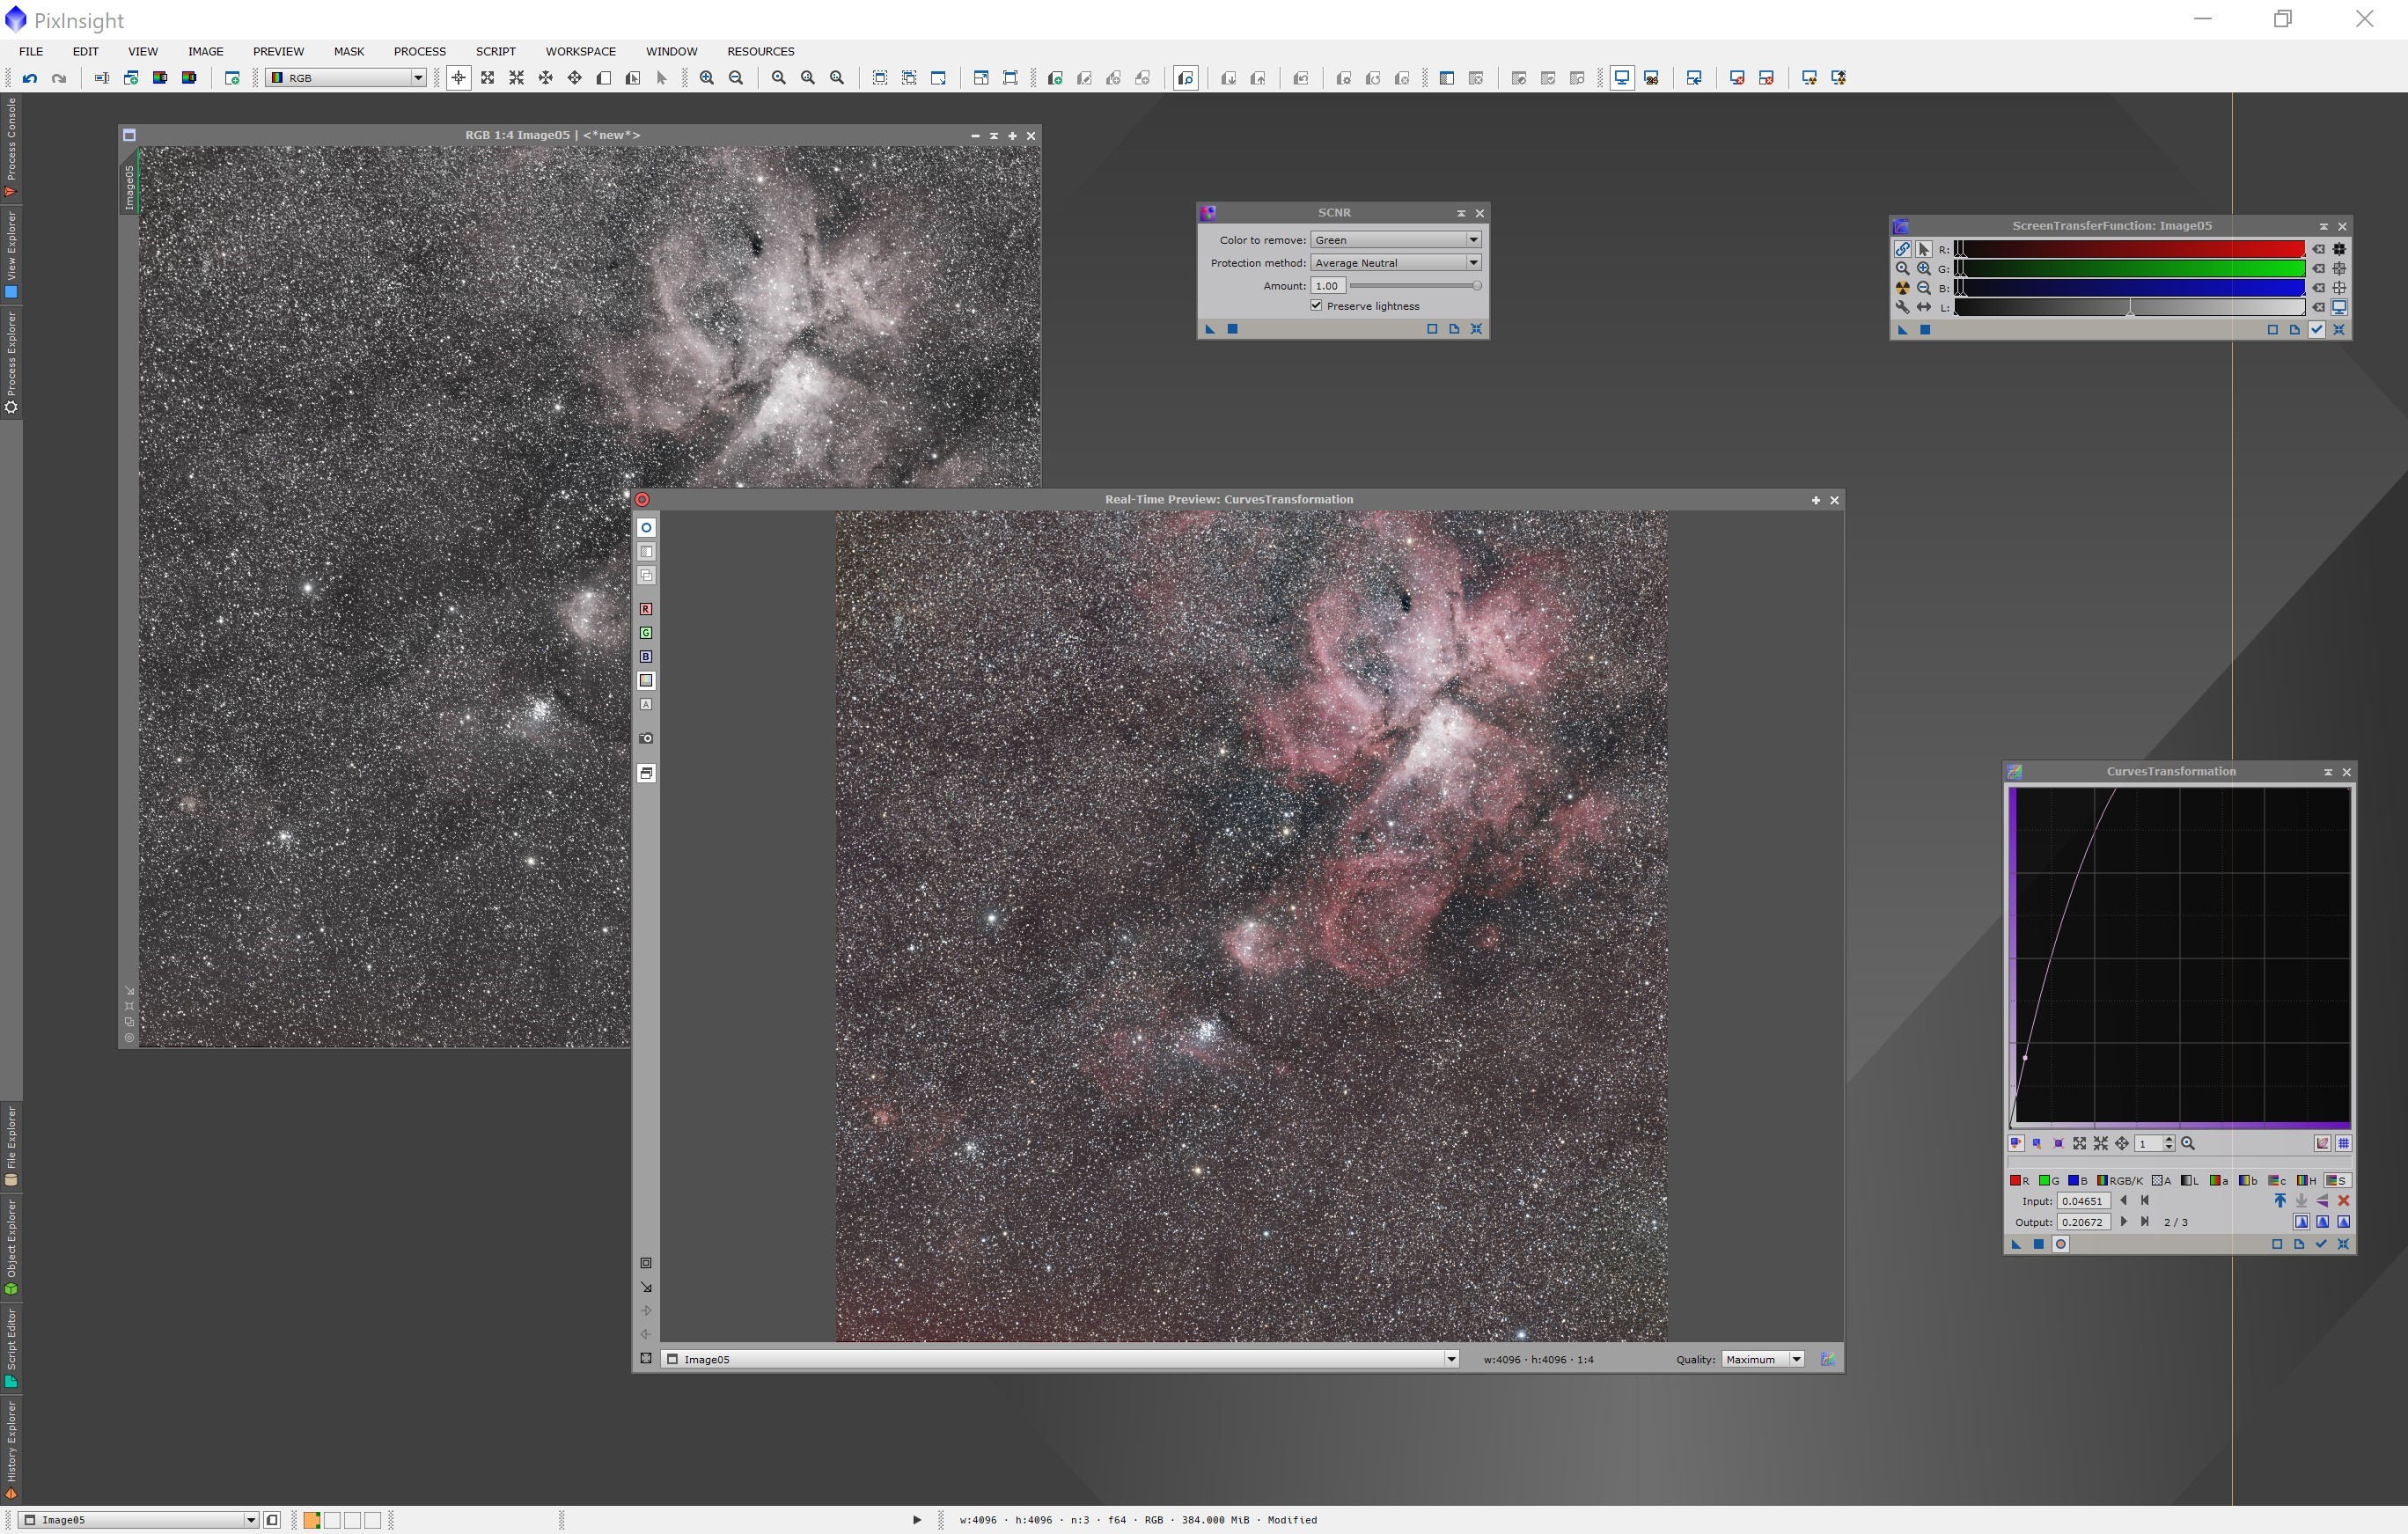Click the STF luminance L midtones bar
This screenshot has height=1534, width=2408.
(x=2130, y=308)
